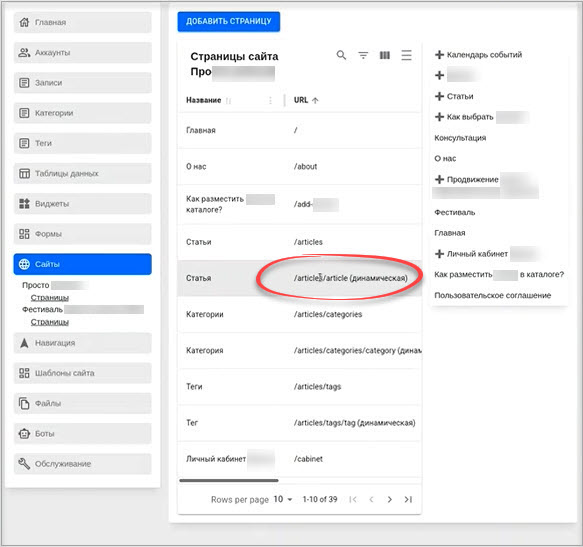Screen dimensions: 583x547
Task: Open Название column options menu dots
Action: (270, 100)
